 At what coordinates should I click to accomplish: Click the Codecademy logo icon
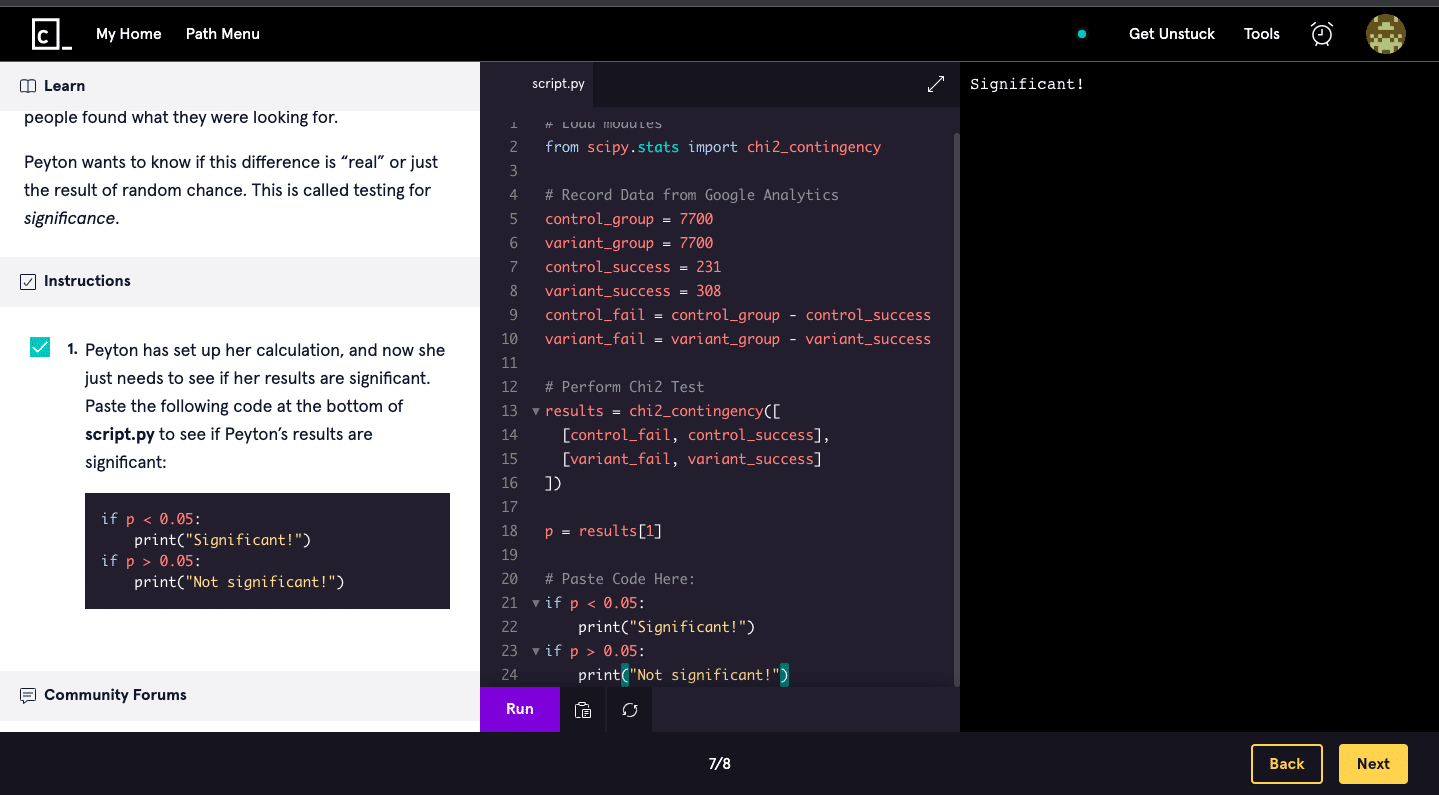[51, 34]
